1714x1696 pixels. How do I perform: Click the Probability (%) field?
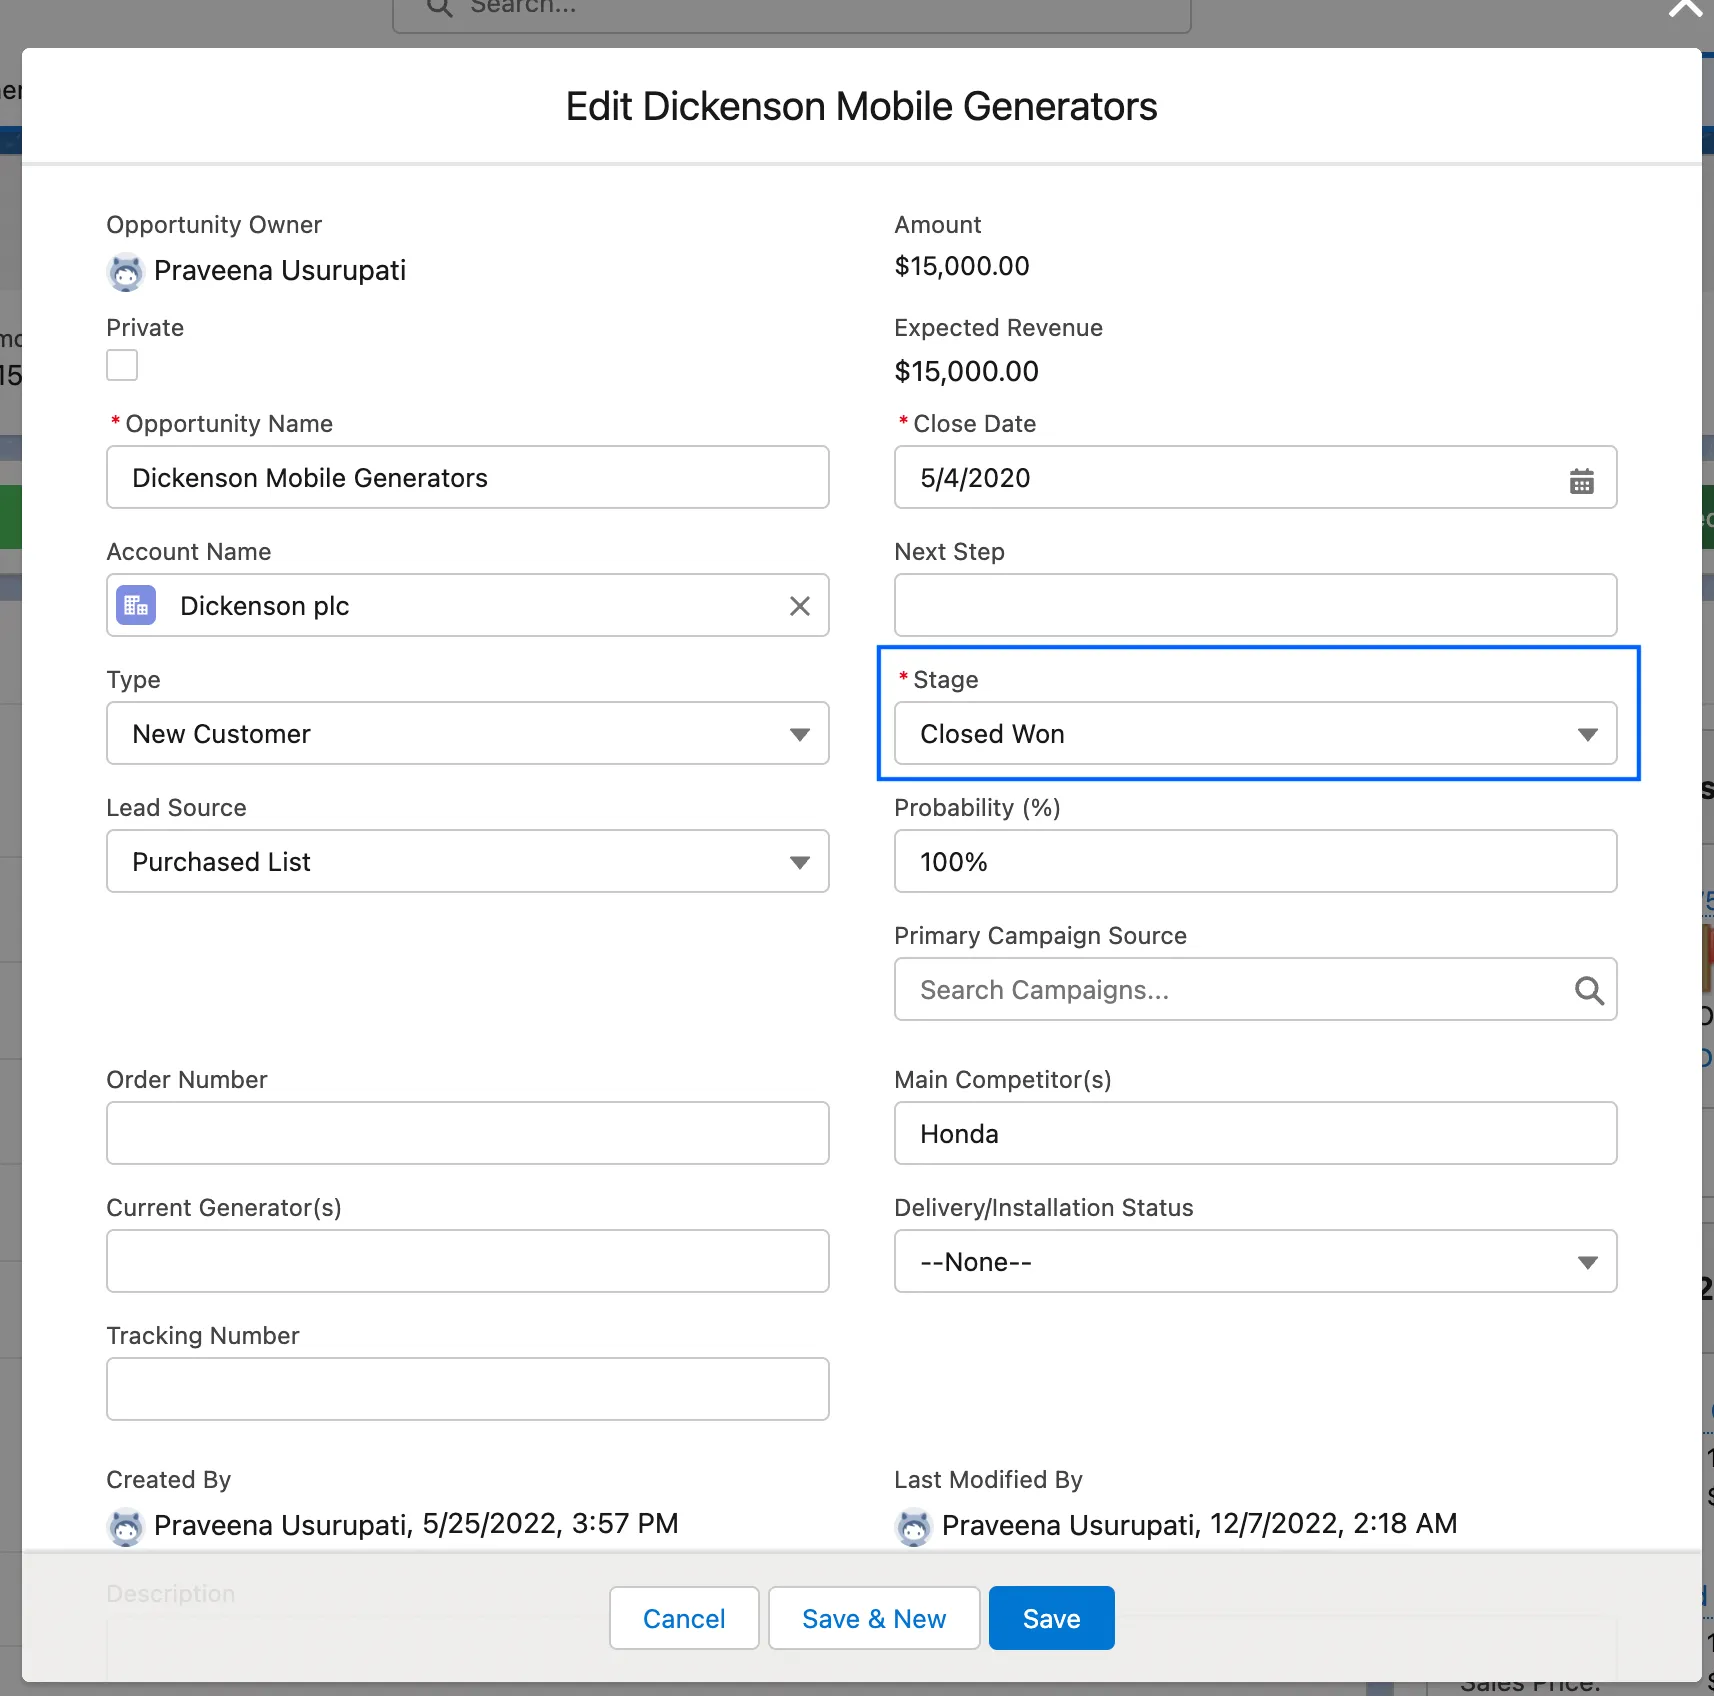click(x=1255, y=861)
